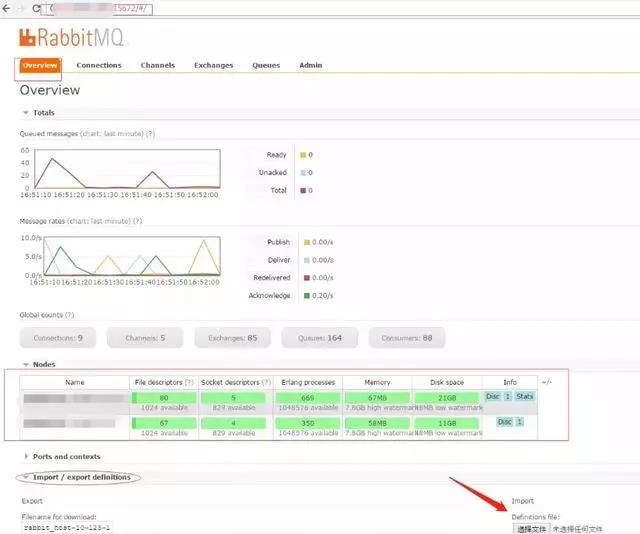
Task: Change queued messages chart range link
Action: [x=112, y=134]
